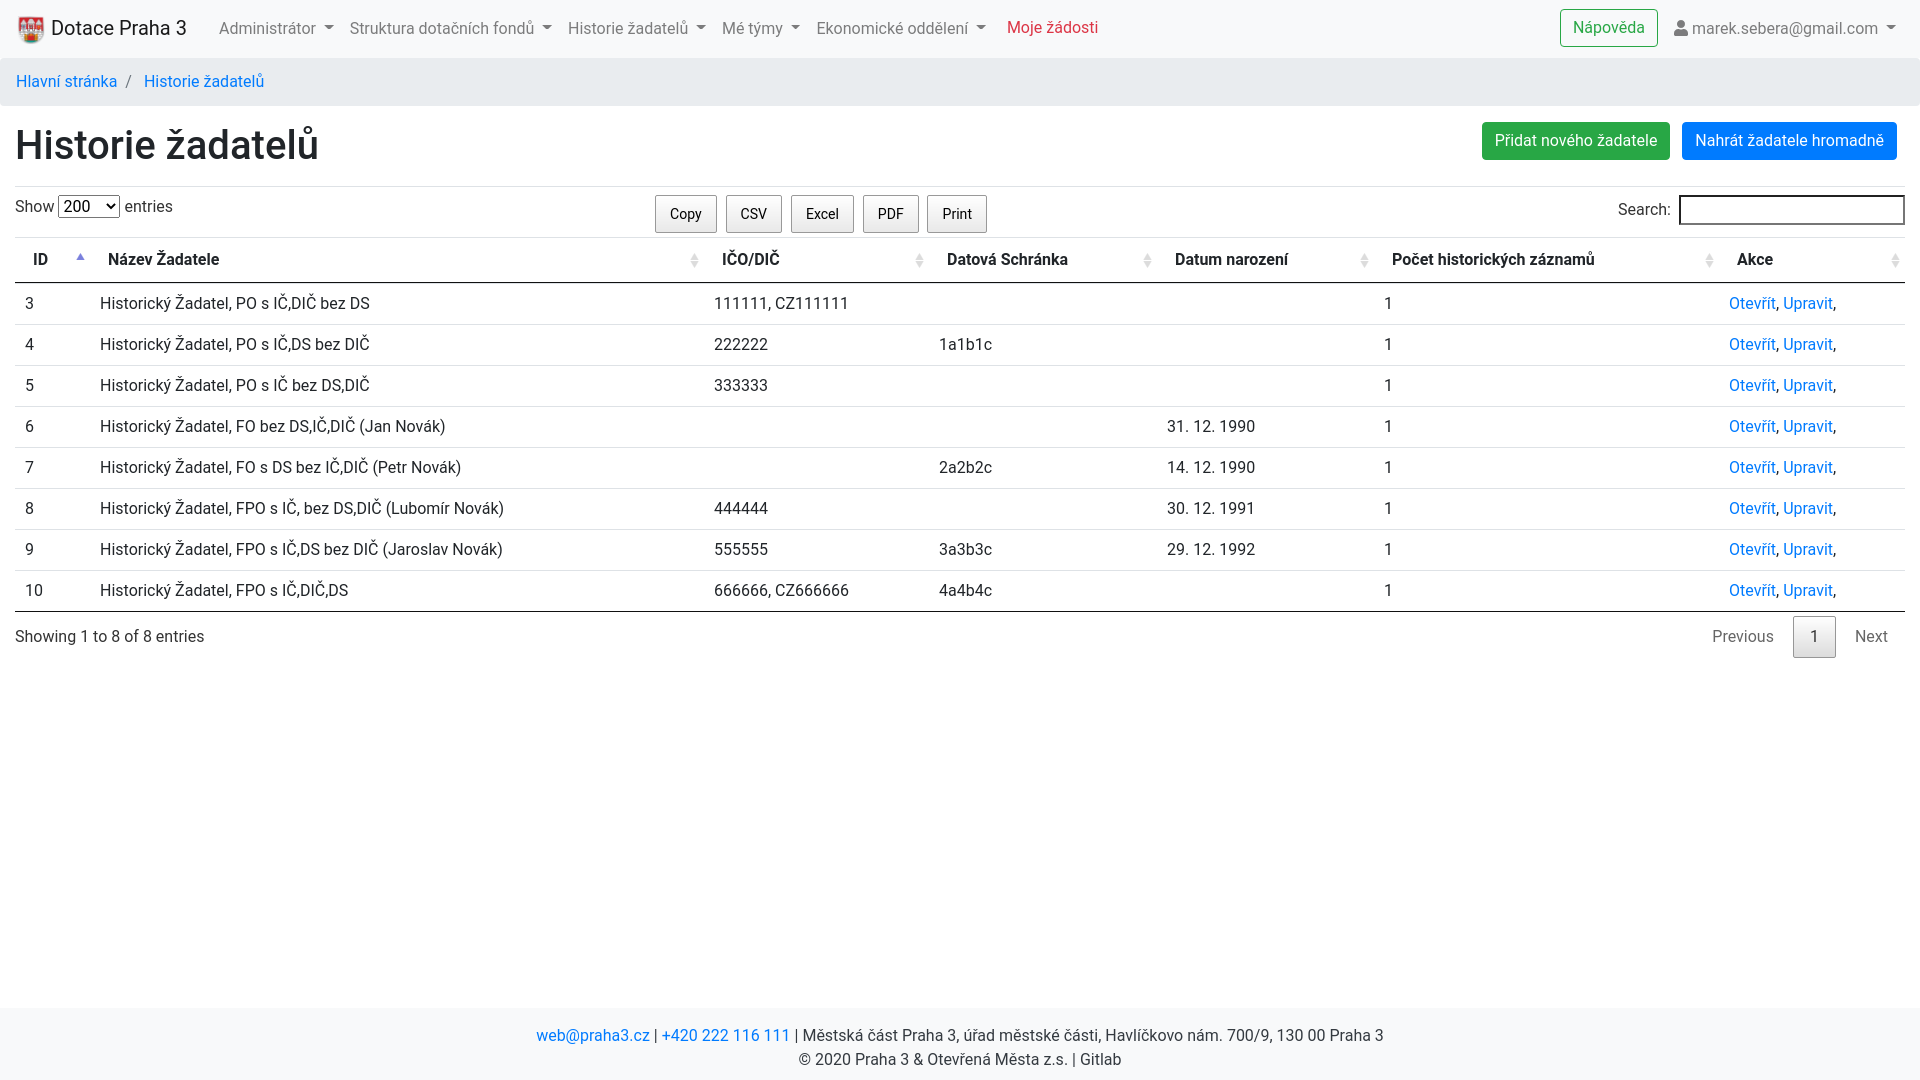1920x1080 pixels.
Task: Click Přidat nového žadatele button
Action: click(x=1575, y=141)
